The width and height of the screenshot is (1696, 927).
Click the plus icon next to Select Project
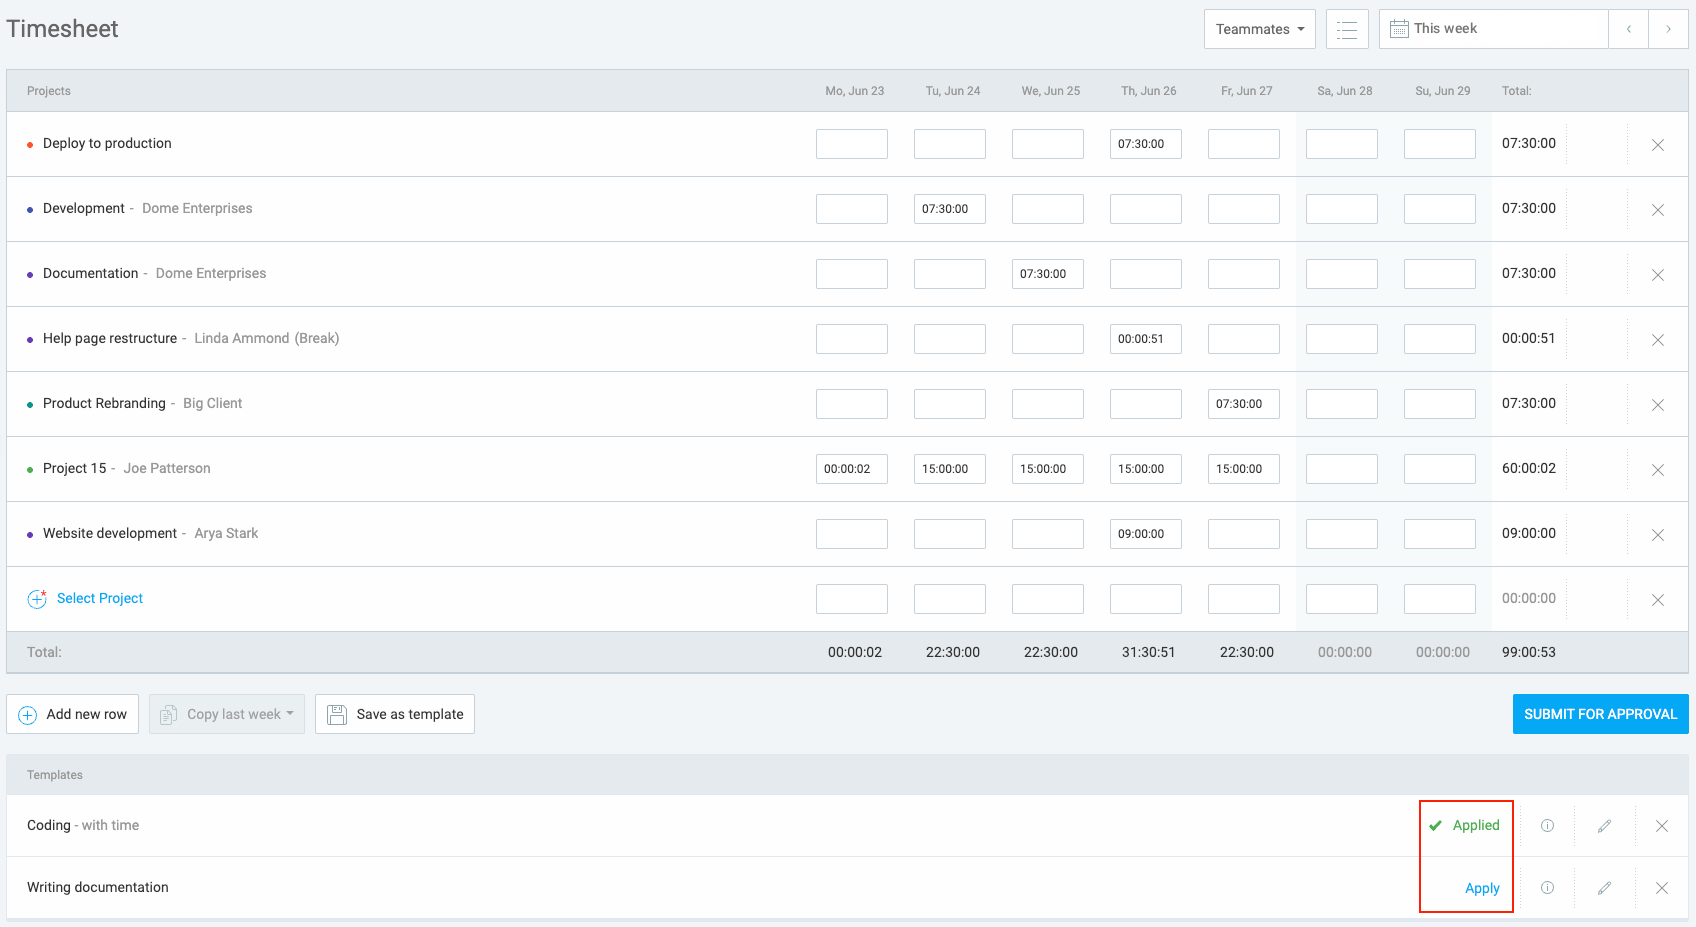(37, 598)
